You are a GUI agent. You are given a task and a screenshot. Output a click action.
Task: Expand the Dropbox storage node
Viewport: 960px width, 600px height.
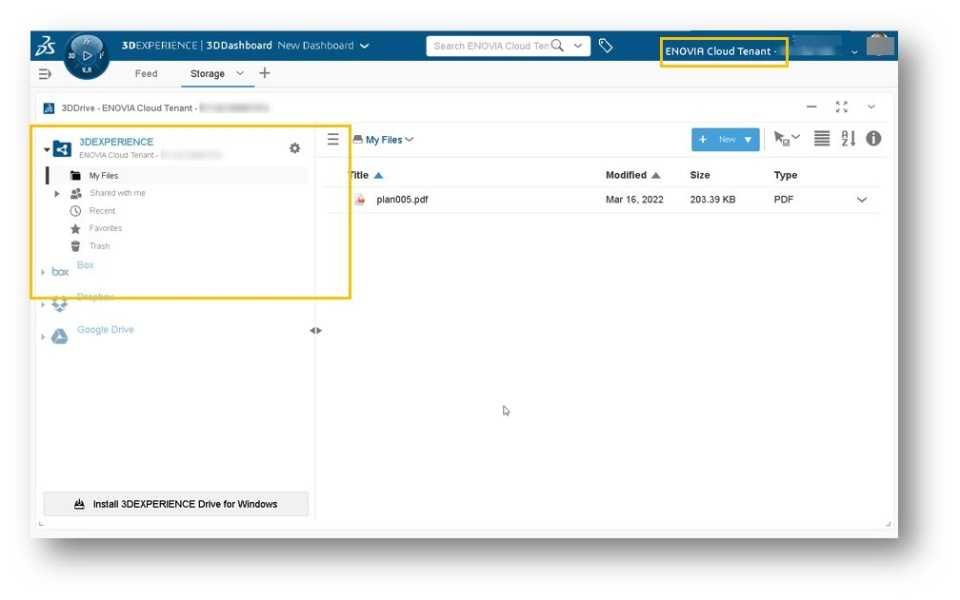43,304
